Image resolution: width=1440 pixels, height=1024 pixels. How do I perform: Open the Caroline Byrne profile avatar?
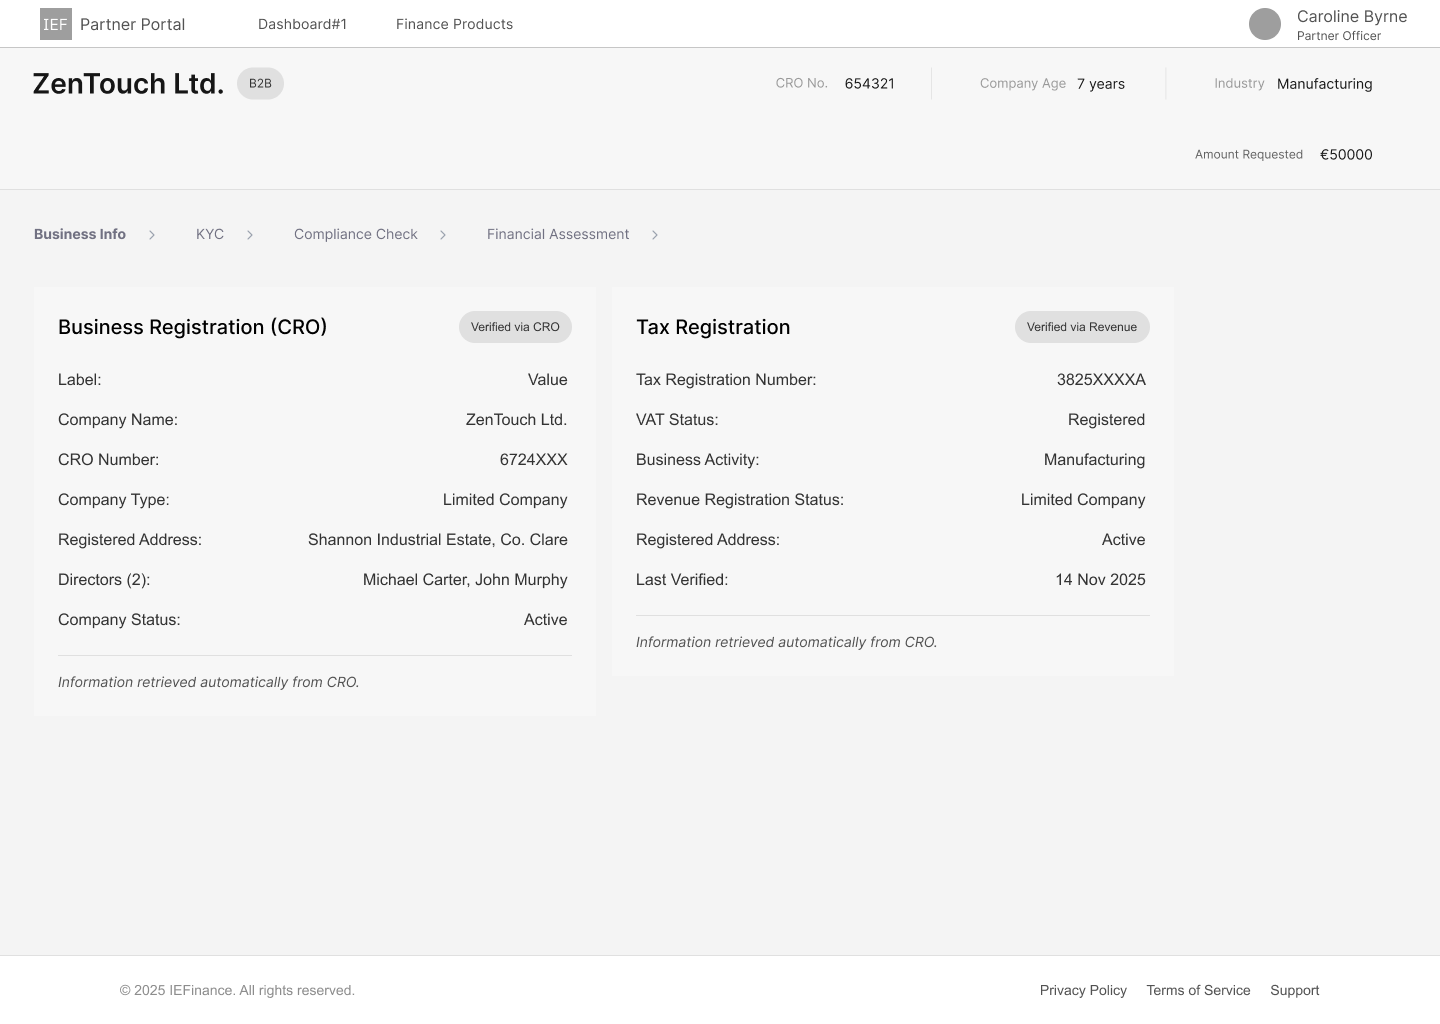(x=1265, y=24)
